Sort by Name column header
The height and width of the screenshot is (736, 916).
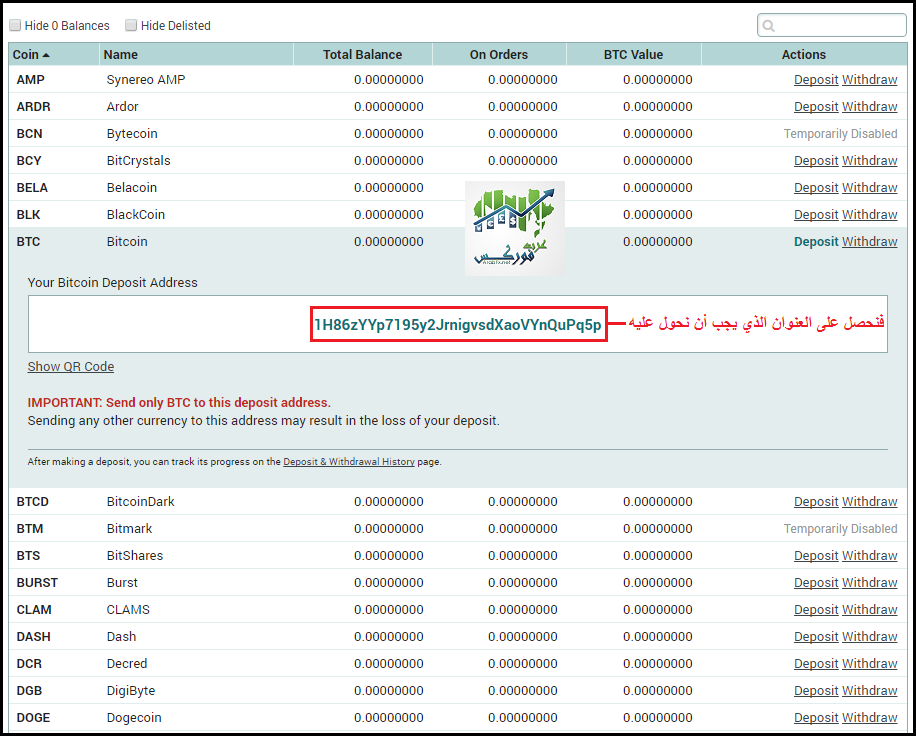click(196, 54)
